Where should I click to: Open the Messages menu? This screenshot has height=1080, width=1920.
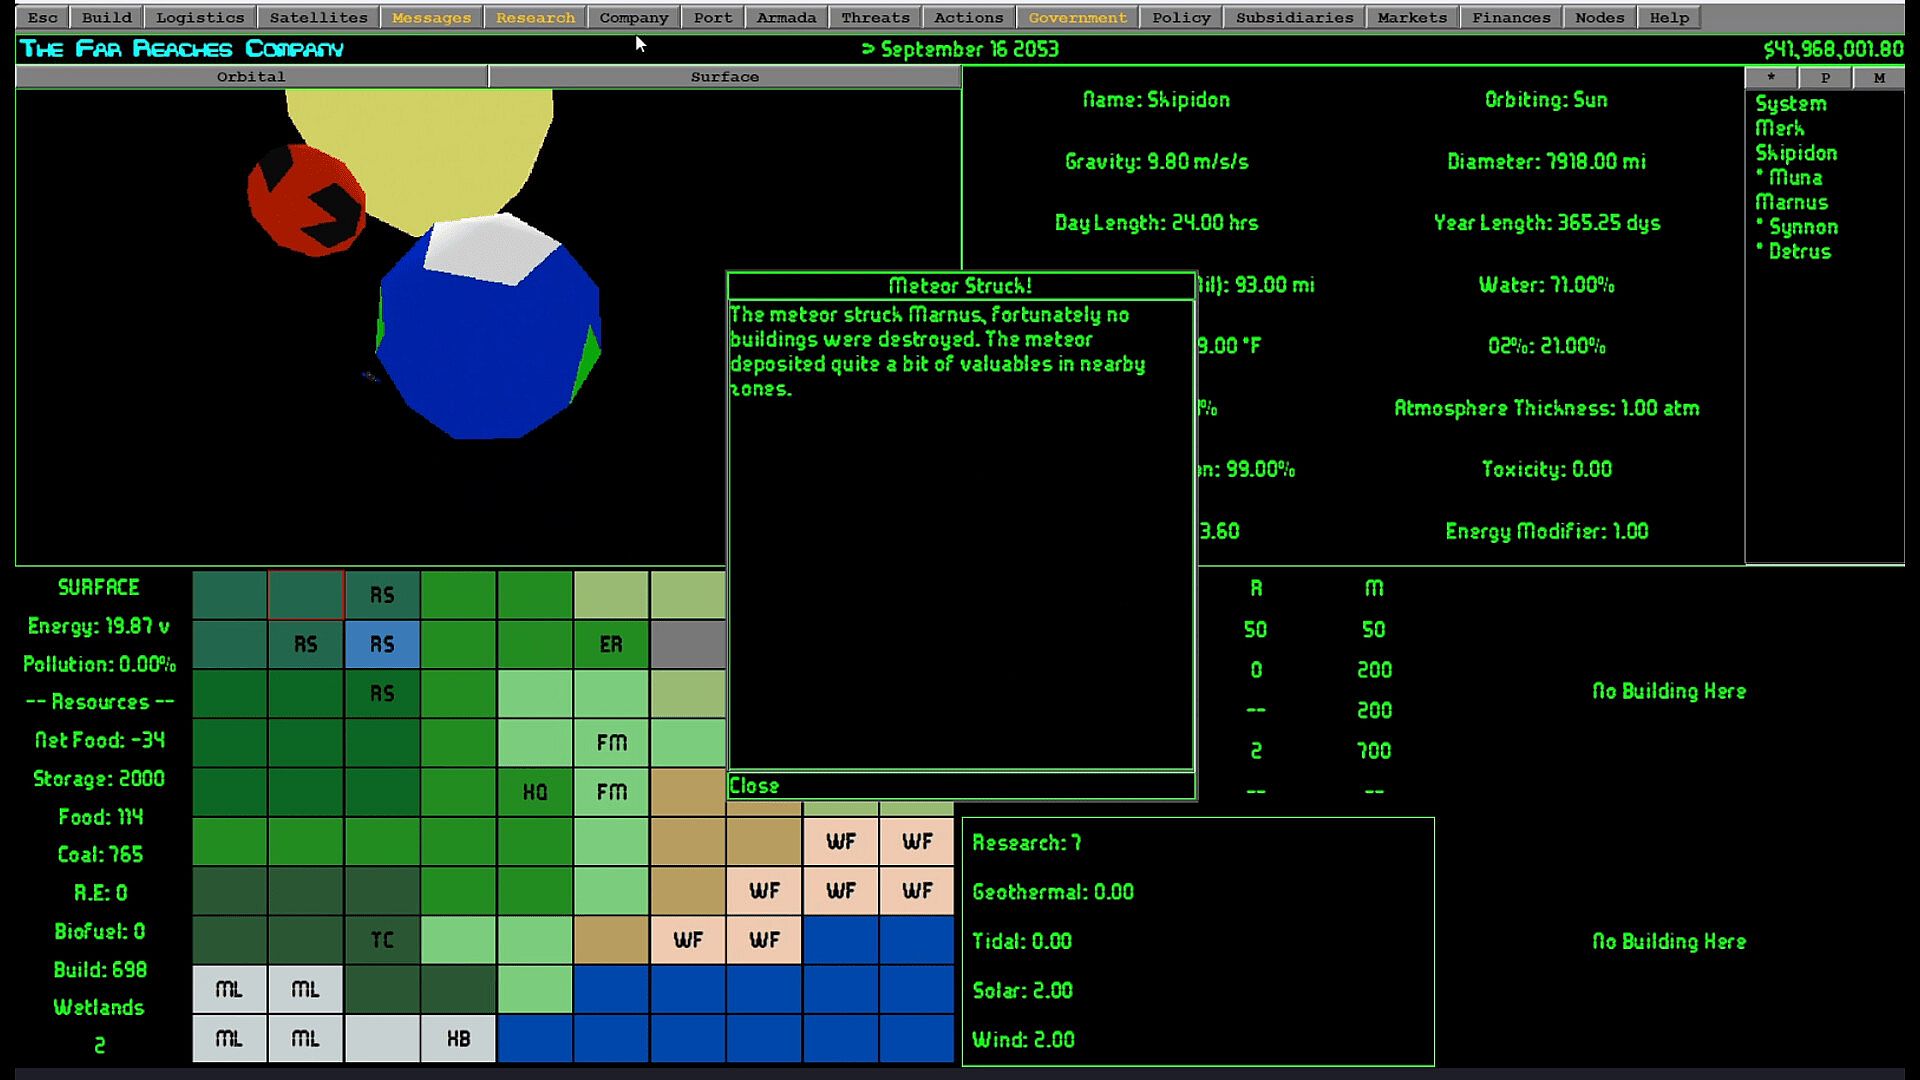[x=431, y=17]
